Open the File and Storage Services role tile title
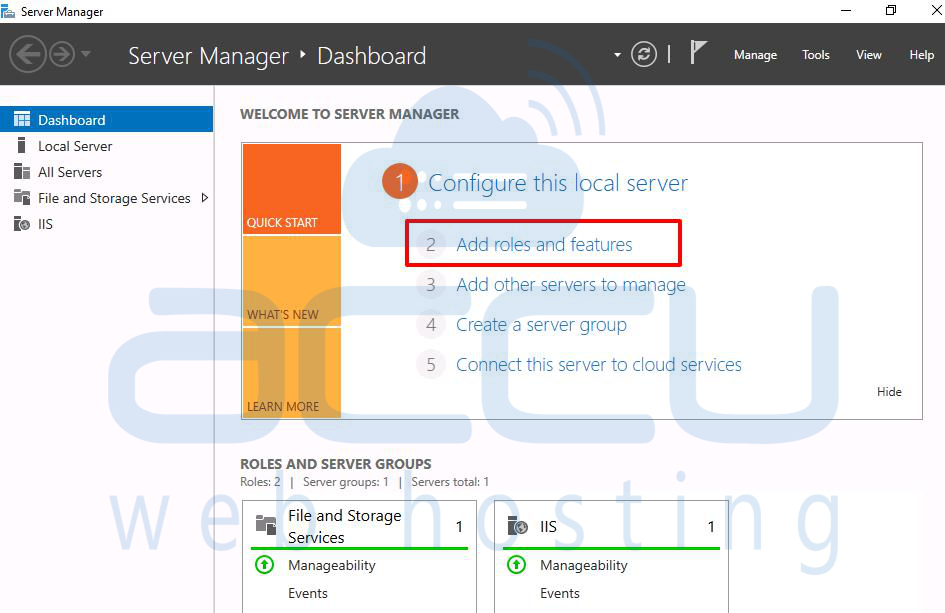 tap(345, 526)
